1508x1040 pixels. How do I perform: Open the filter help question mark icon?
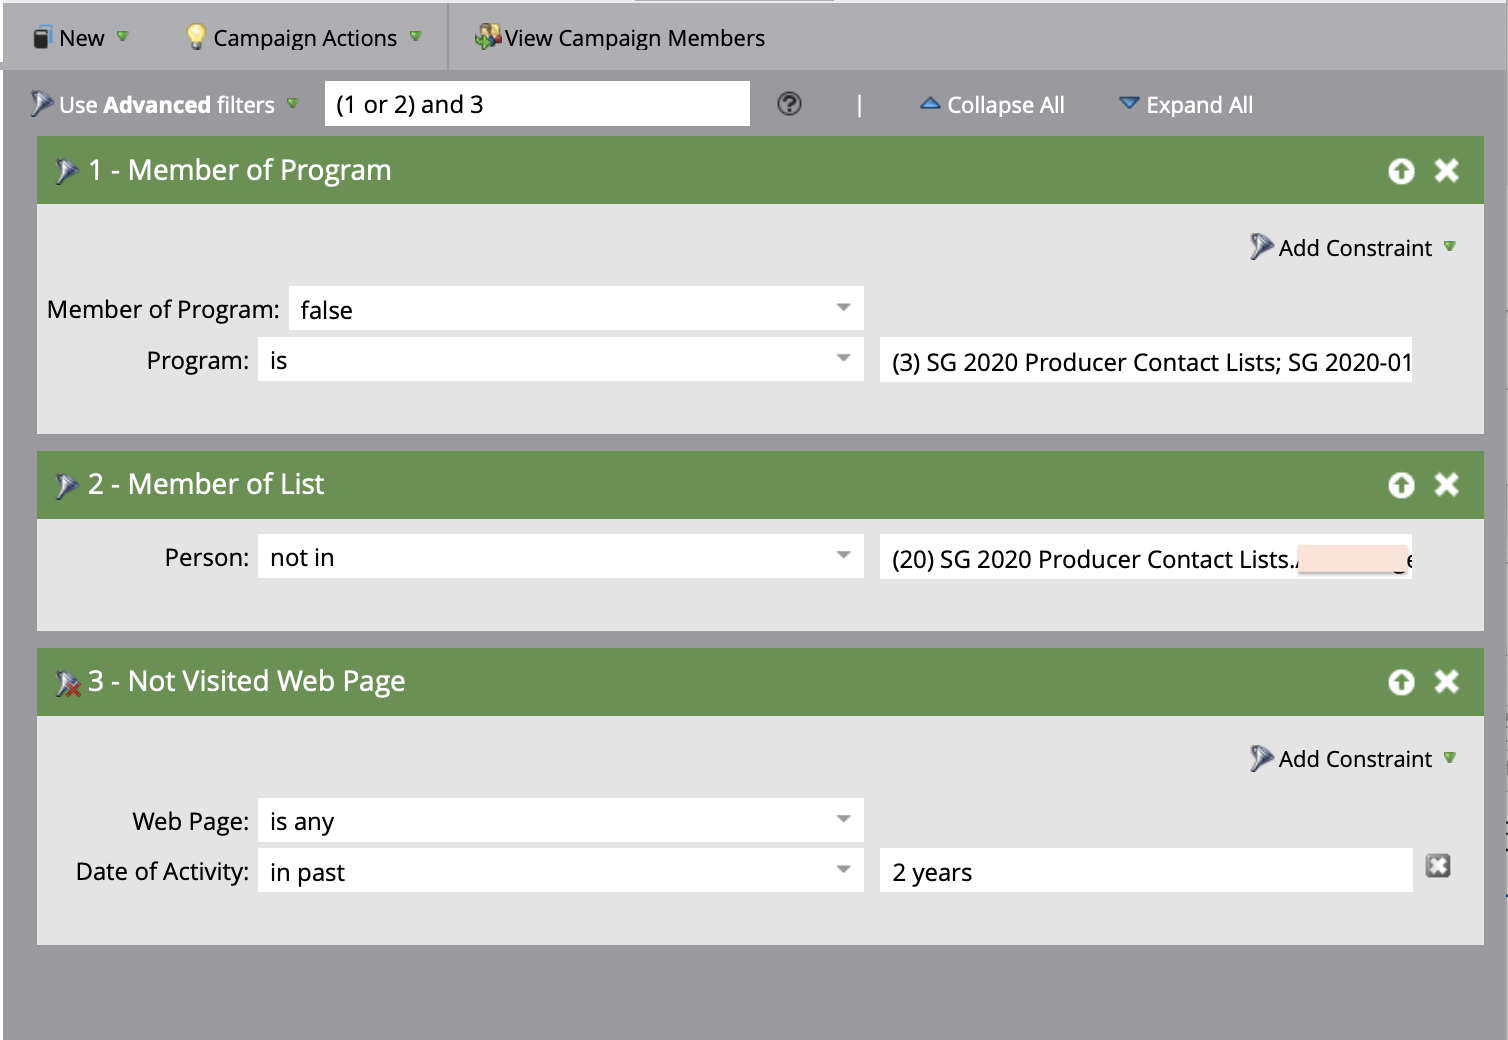788,103
